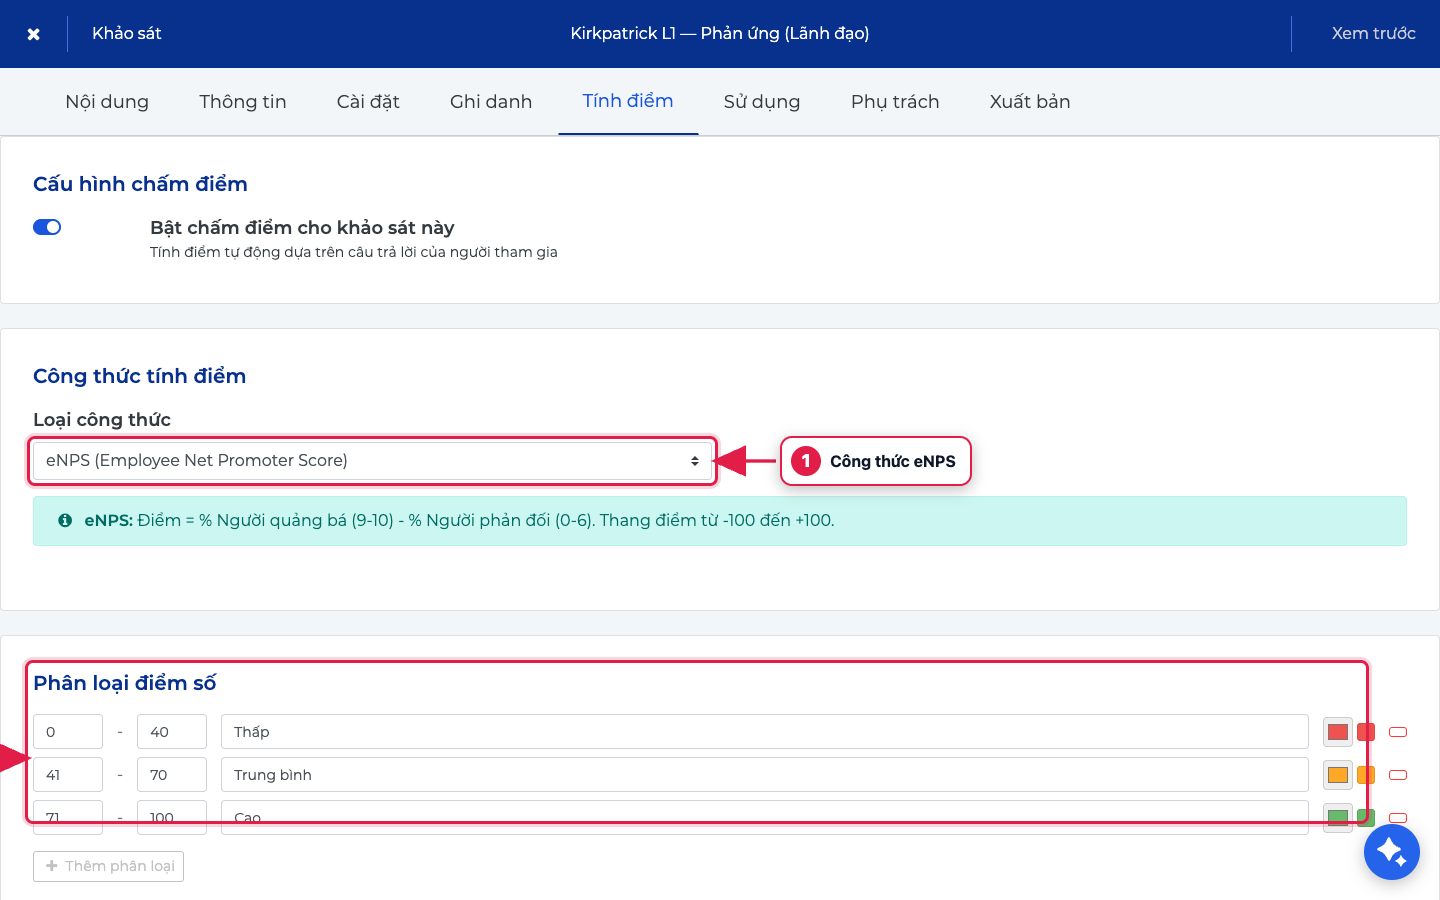Switch to the Thông tin tab

243,101
